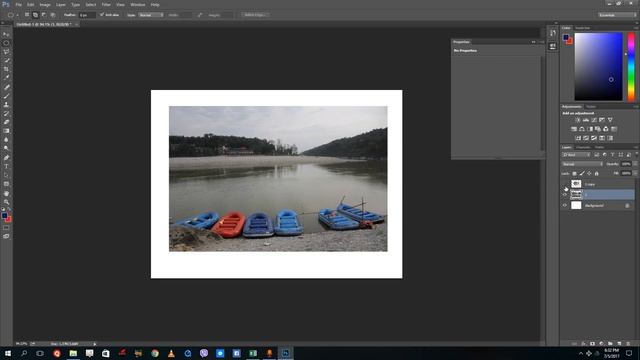
Task: Switch to the Swatches tab
Action: [x=582, y=28]
